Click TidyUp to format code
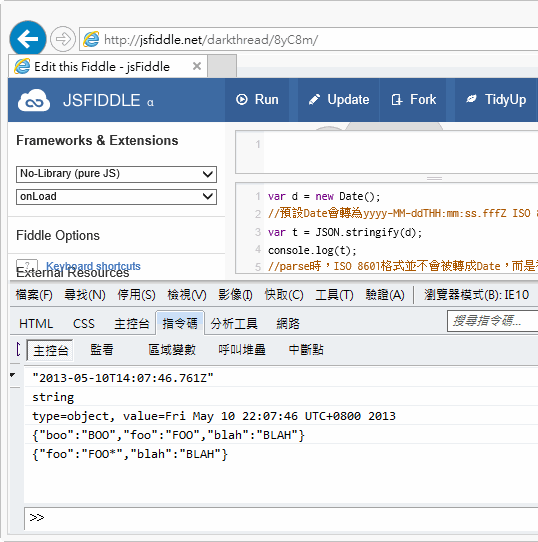This screenshot has width=538, height=542. point(496,100)
